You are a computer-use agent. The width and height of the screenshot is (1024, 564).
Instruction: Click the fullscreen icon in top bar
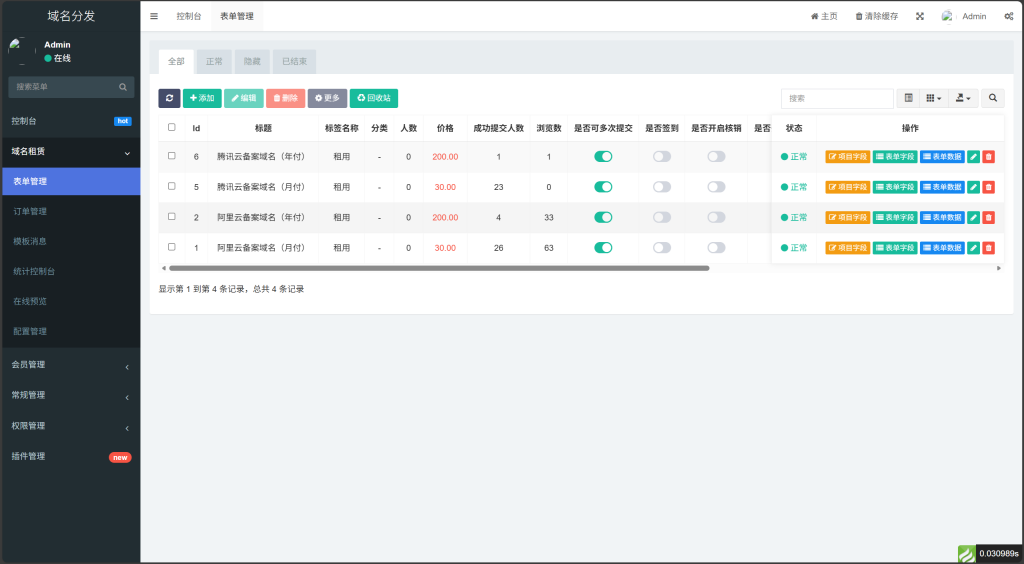tap(919, 16)
